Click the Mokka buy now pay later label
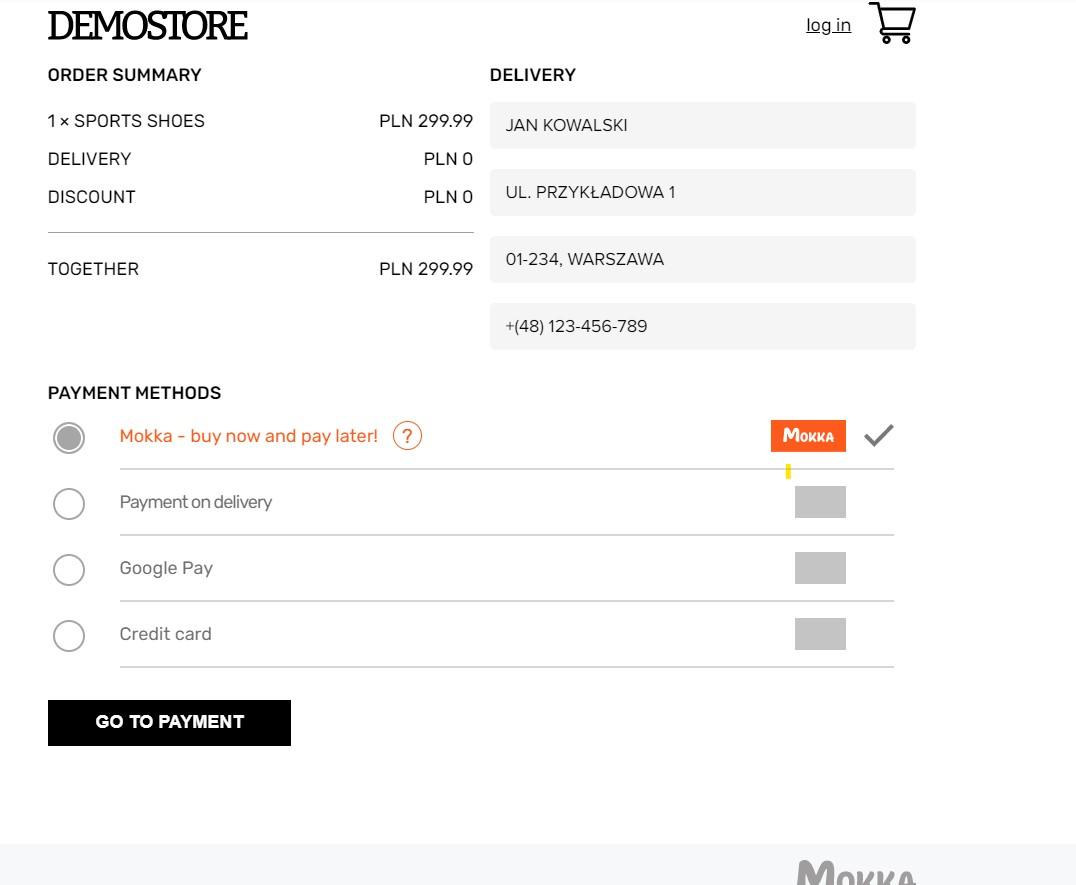This screenshot has height=885, width=1076. 249,436
